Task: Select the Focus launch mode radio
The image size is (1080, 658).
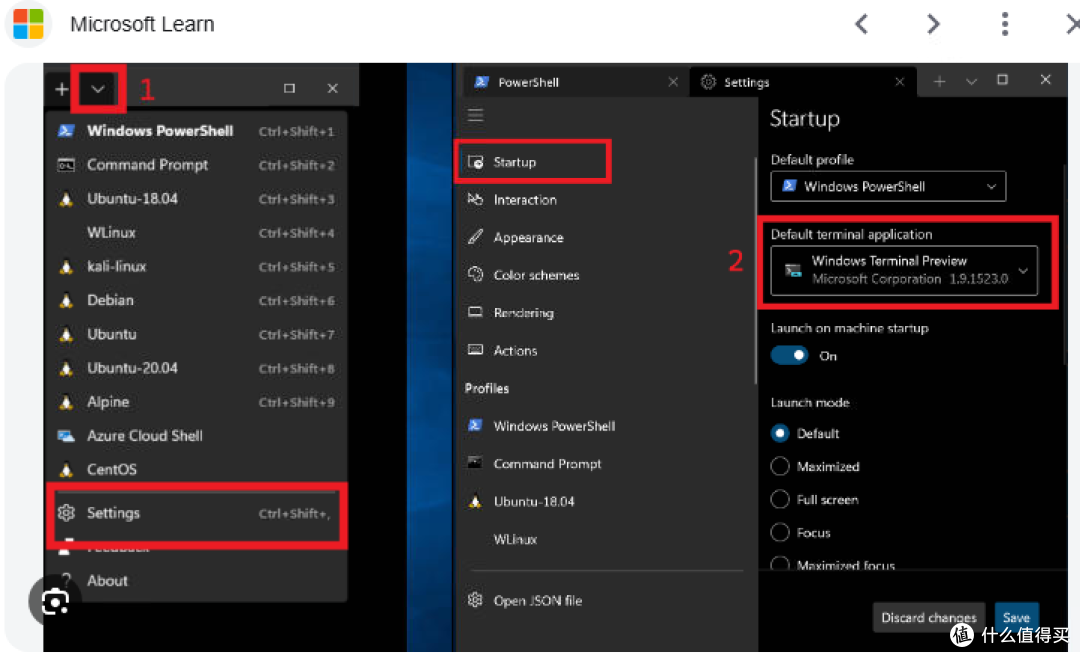Action: (x=780, y=533)
